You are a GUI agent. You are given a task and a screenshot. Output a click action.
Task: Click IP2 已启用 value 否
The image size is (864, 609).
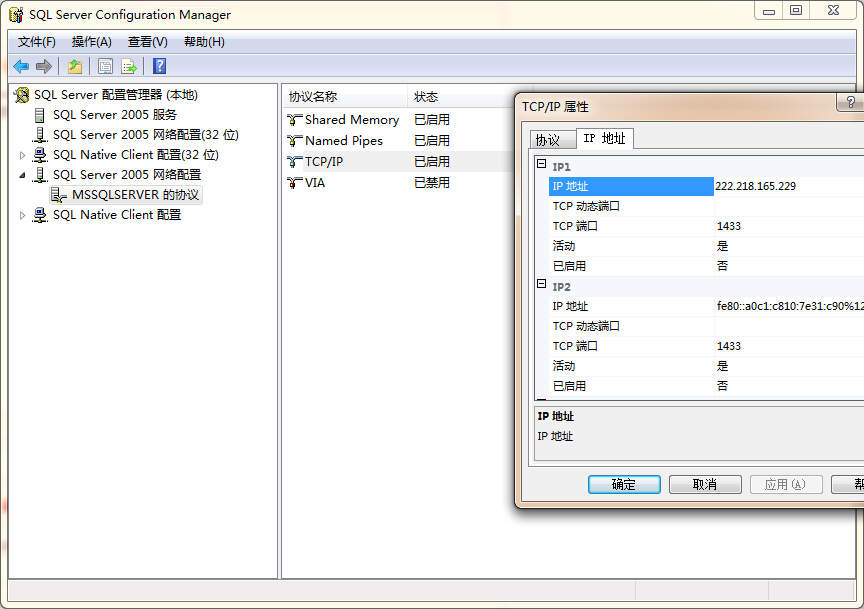[722, 386]
